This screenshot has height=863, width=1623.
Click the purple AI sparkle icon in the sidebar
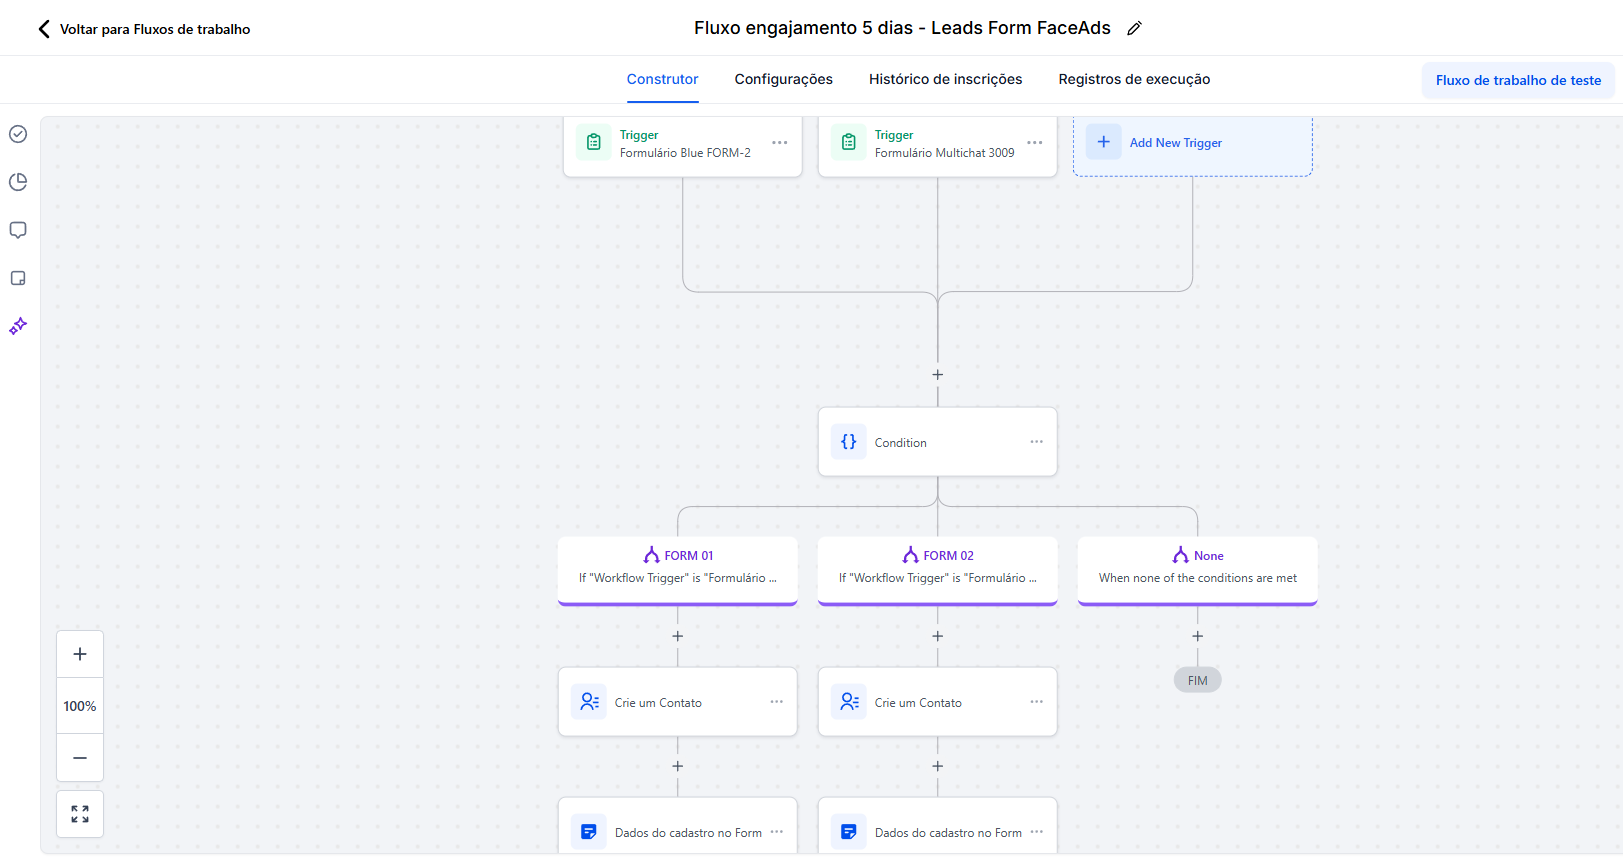point(18,326)
